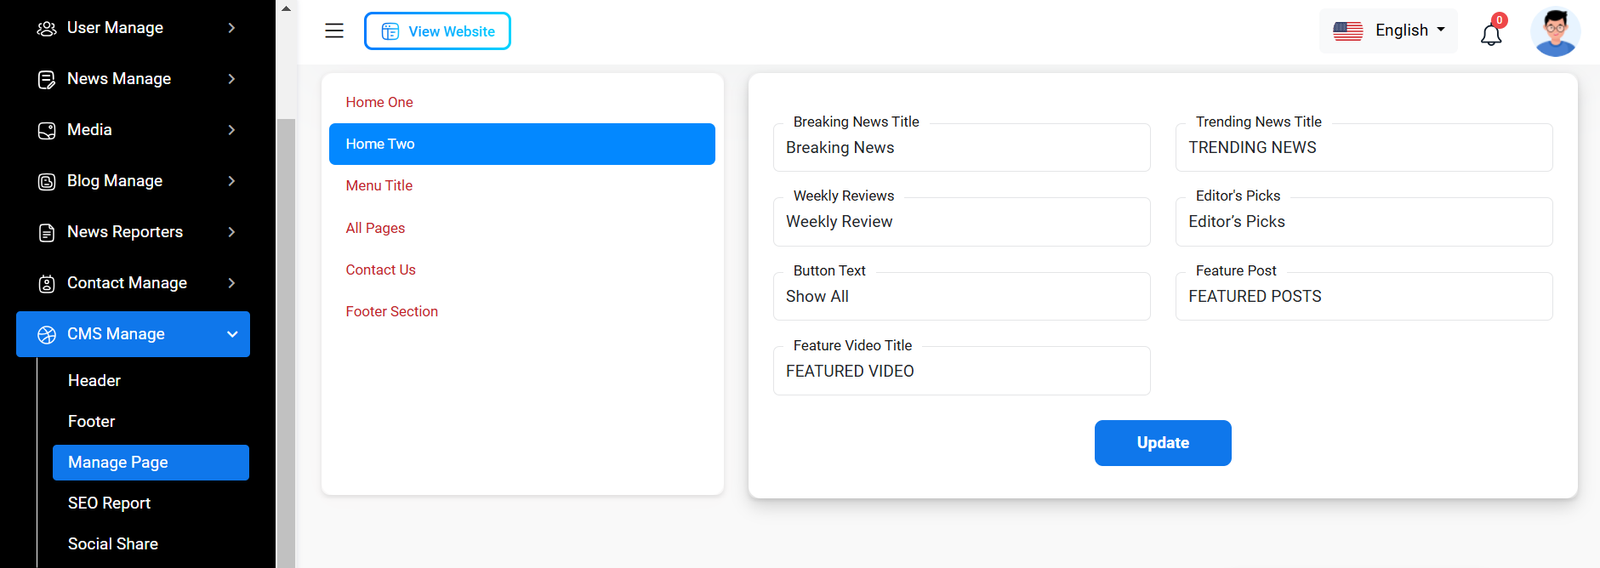Open the English language dropdown
Screen dimensions: 1600x568
point(1389,31)
